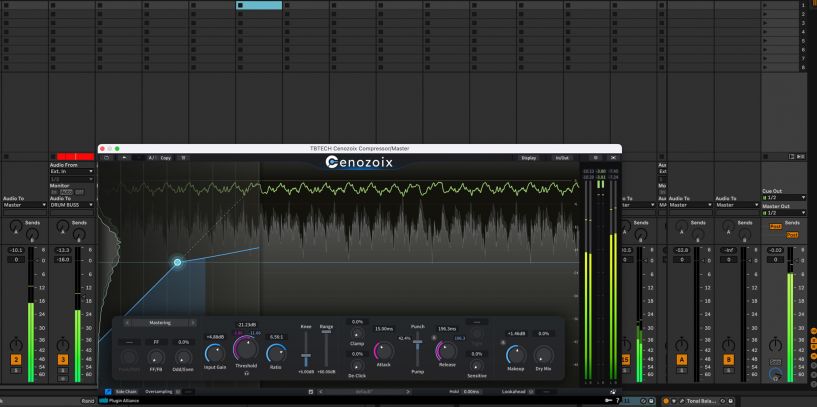Open the Display menu in Cenozoix
Viewport: 817px width, 407px height.
(x=527, y=157)
